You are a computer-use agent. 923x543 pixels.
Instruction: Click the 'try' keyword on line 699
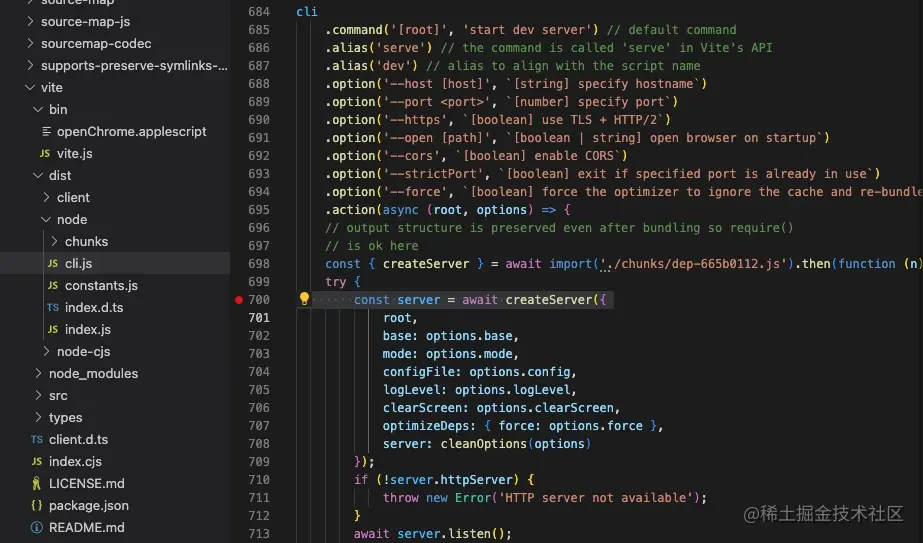(336, 282)
